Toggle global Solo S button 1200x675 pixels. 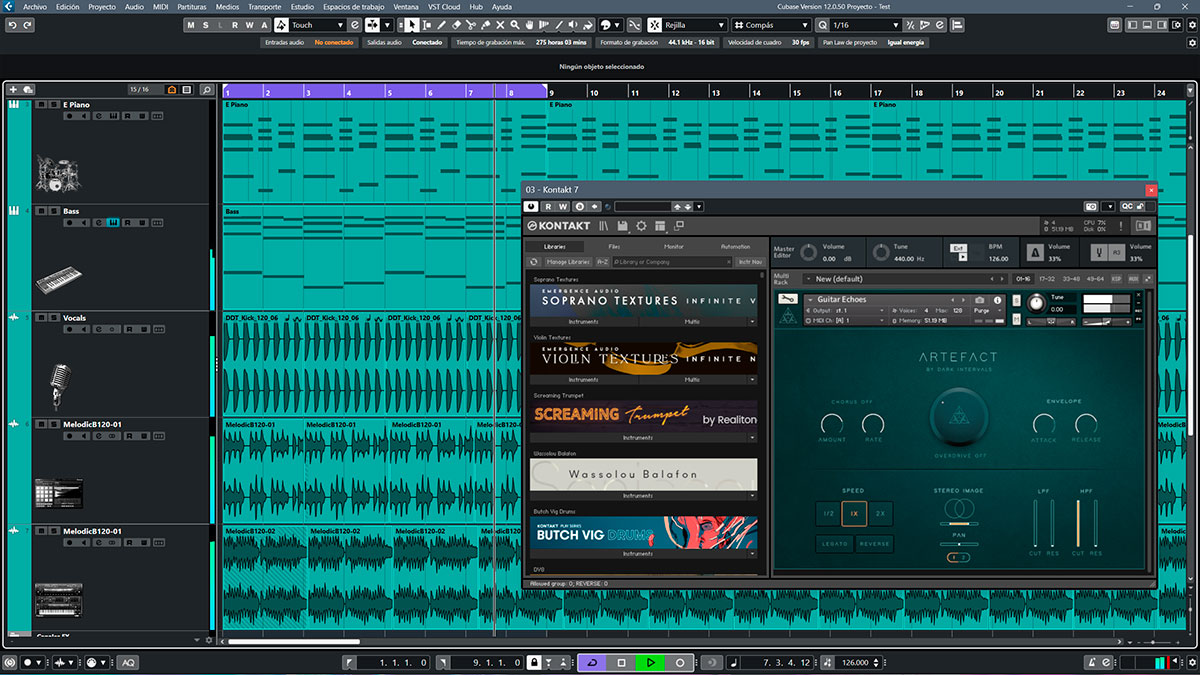205,24
